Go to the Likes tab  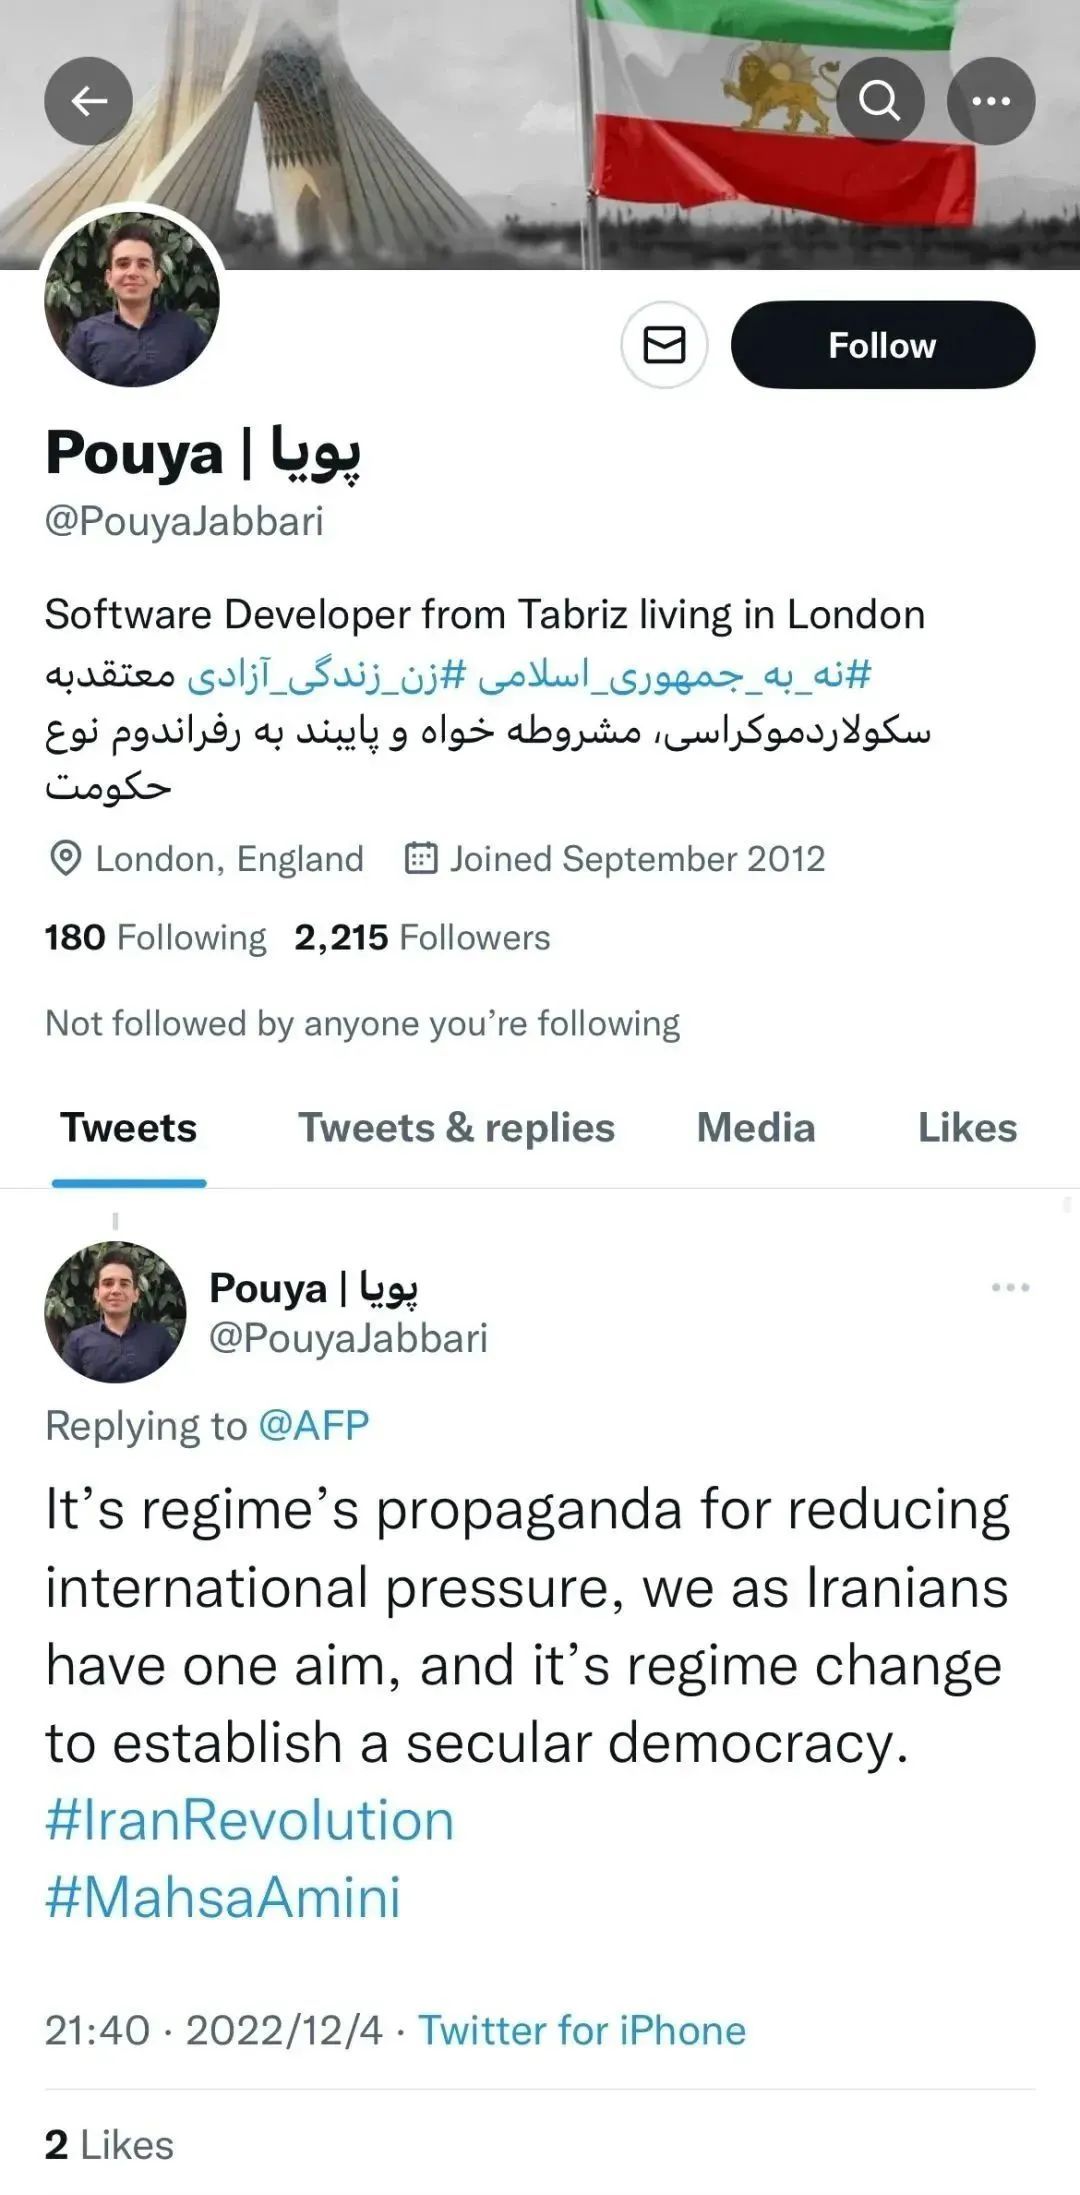tap(967, 1128)
